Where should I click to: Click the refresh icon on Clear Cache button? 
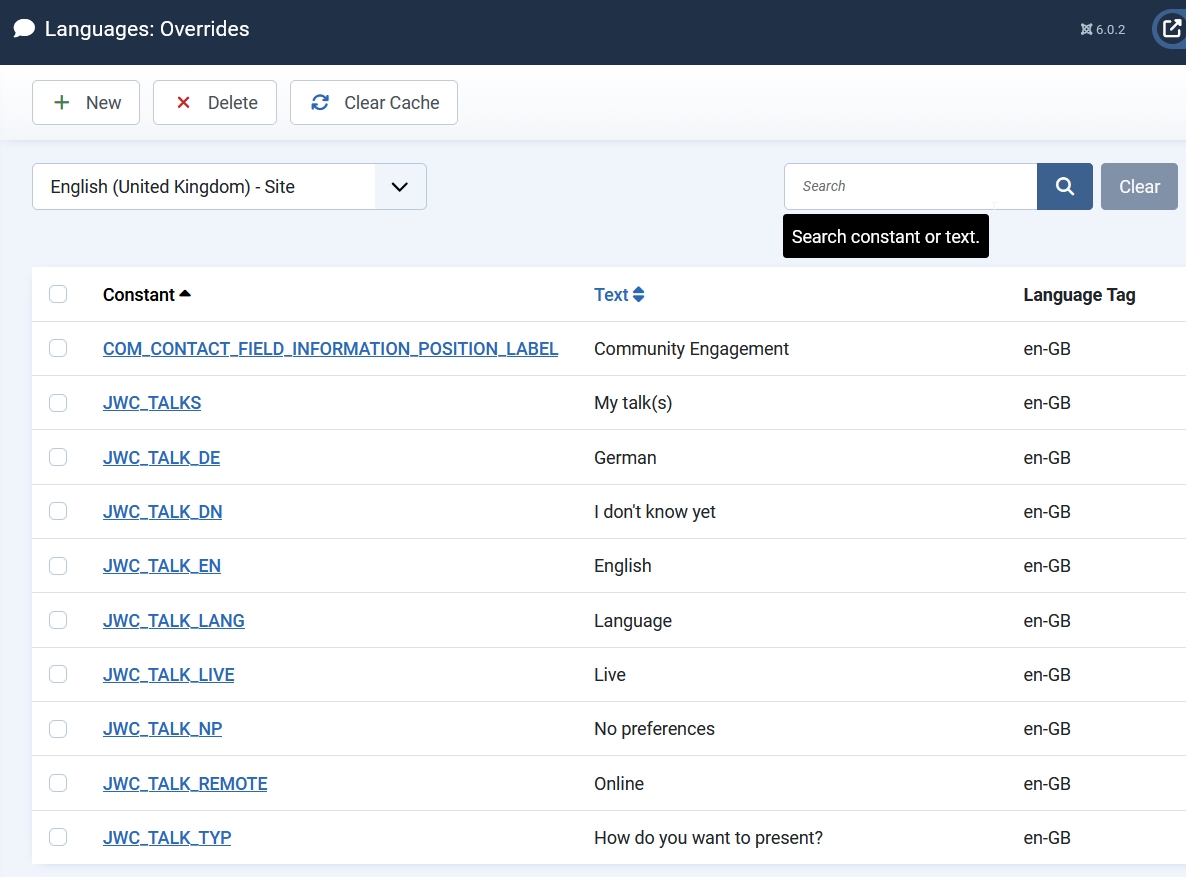coord(319,102)
